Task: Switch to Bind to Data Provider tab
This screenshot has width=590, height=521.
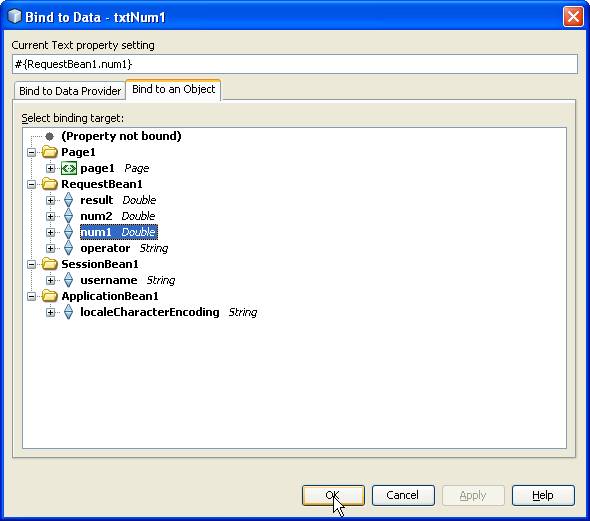Action: tap(70, 91)
